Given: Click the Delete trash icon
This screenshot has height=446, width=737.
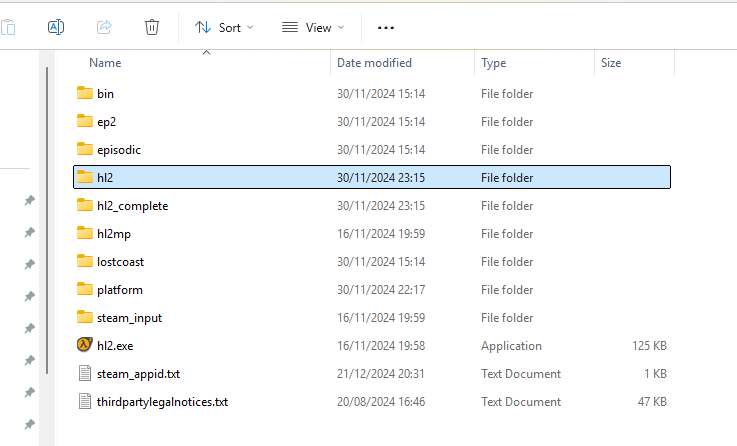Looking at the screenshot, I should point(151,27).
